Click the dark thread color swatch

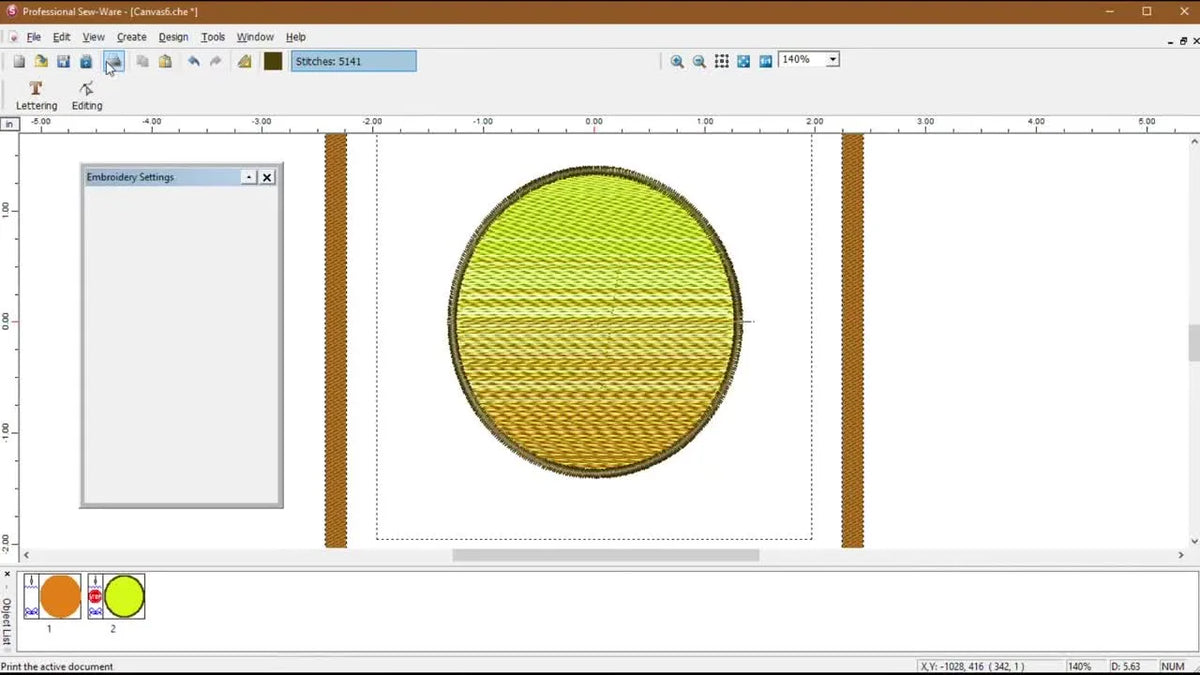pyautogui.click(x=273, y=61)
